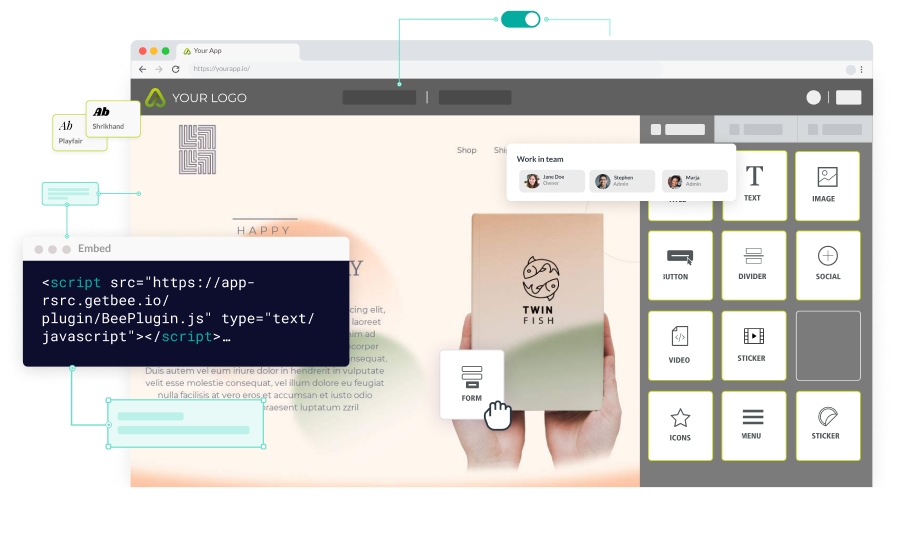Click the floating FORM tile
The height and width of the screenshot is (542, 897).
(472, 384)
